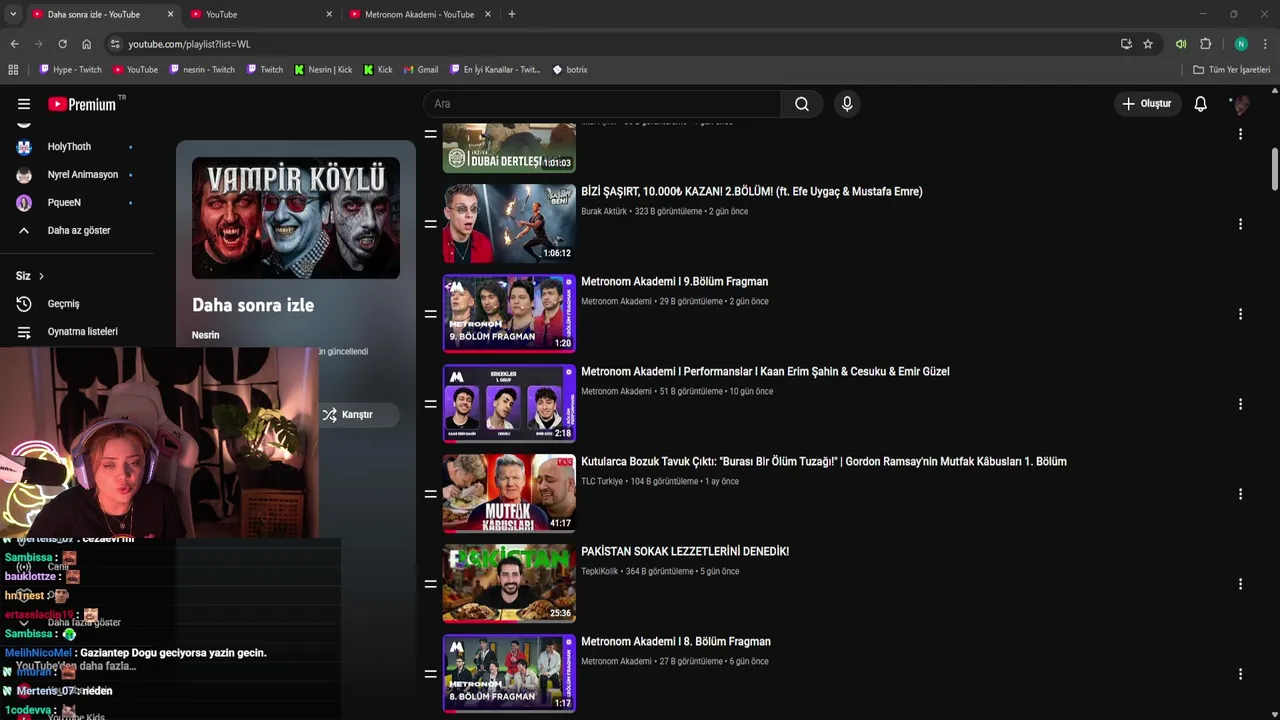Visit Burak Aktürk channel link
The height and width of the screenshot is (720, 1280).
604,211
